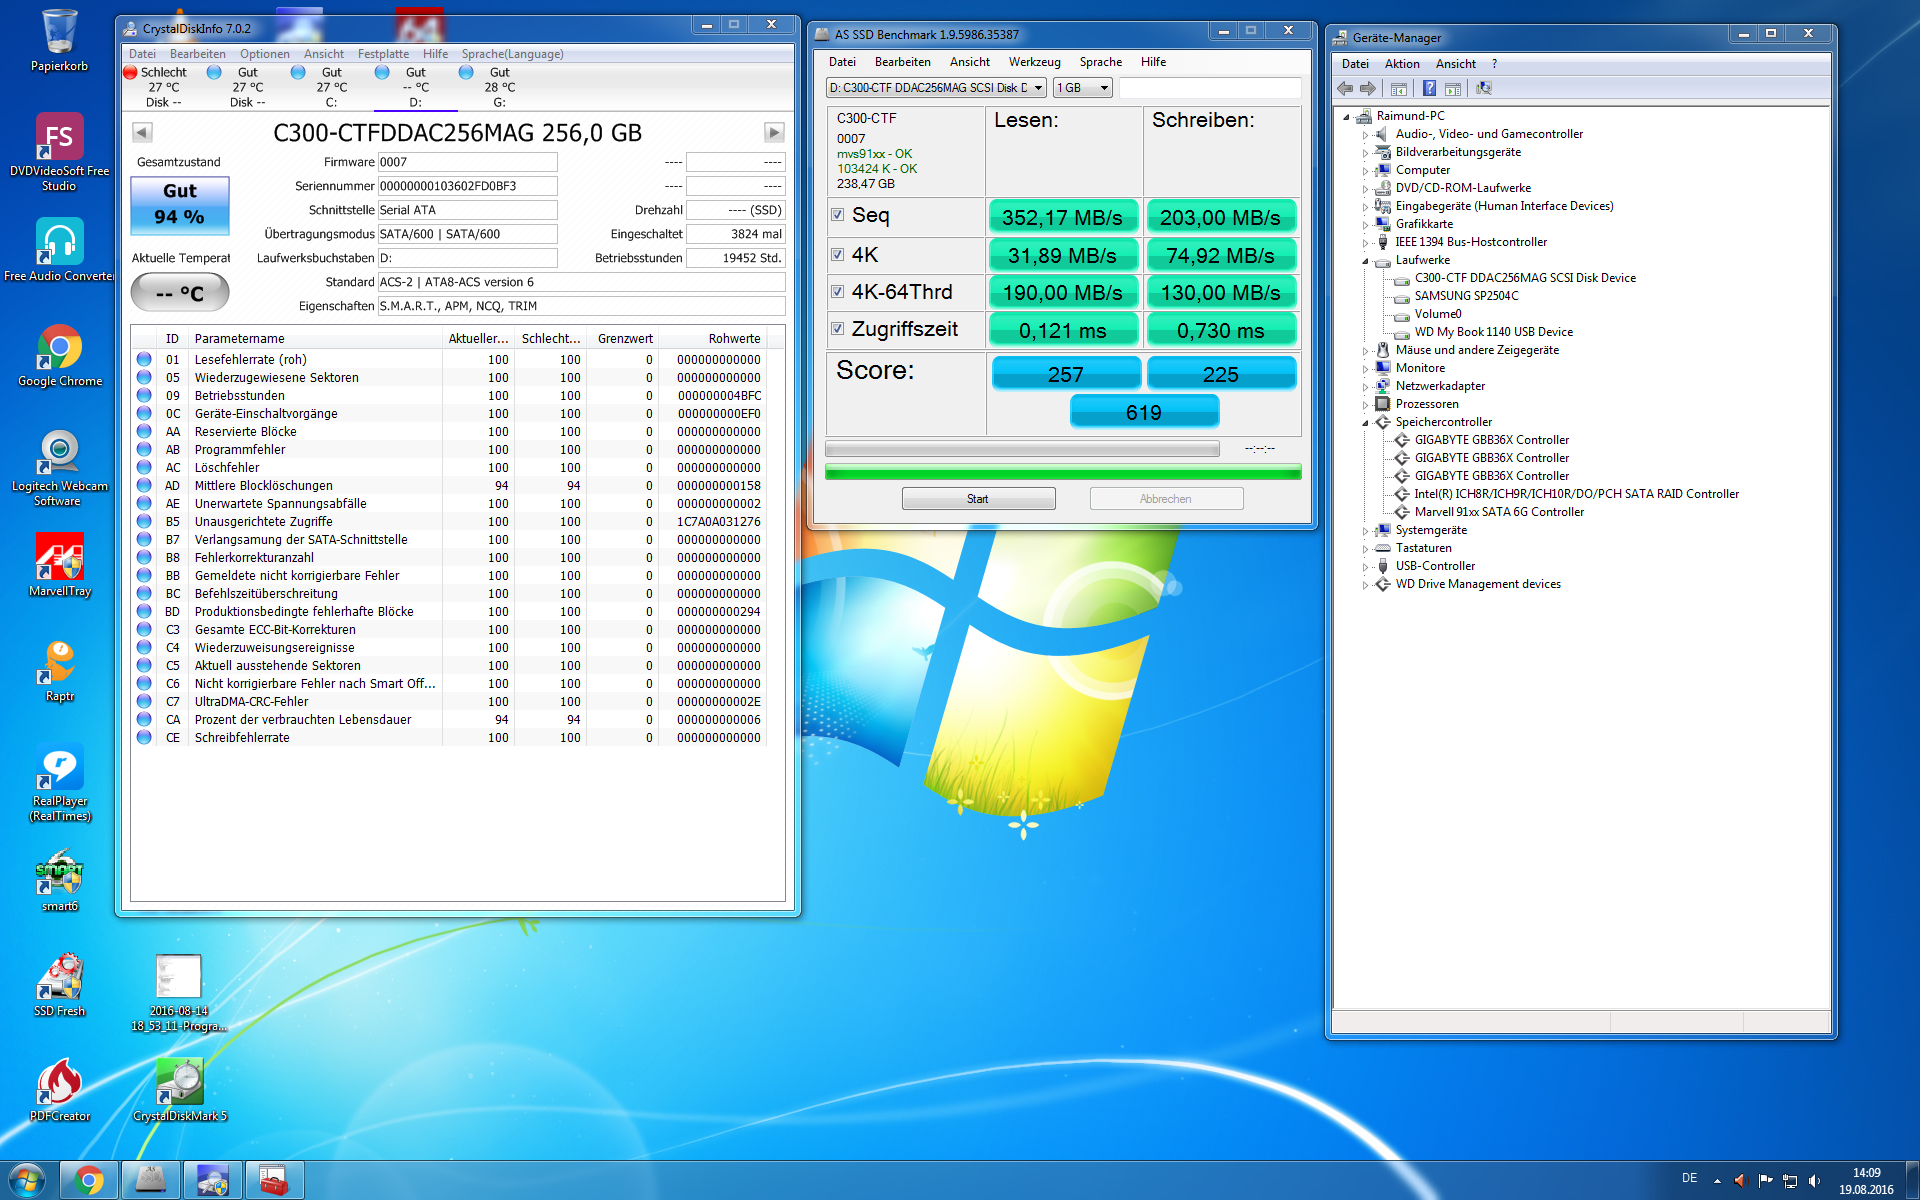Click the Start benchmark button
Screen dimensions: 1920x1200
point(978,499)
